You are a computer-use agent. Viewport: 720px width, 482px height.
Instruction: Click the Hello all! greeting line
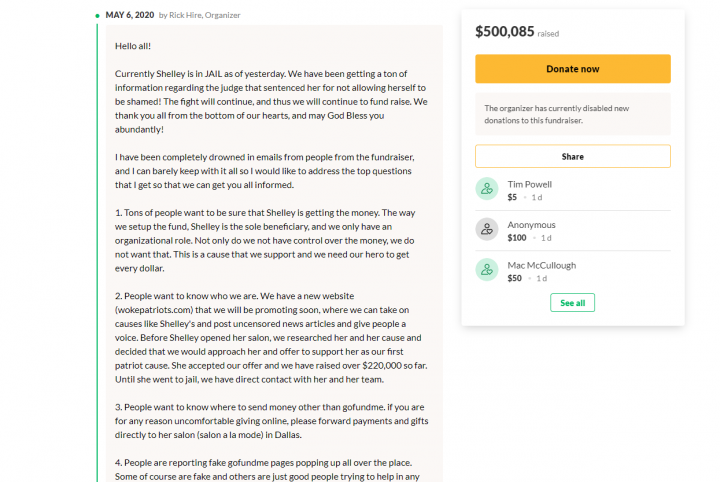133,46
